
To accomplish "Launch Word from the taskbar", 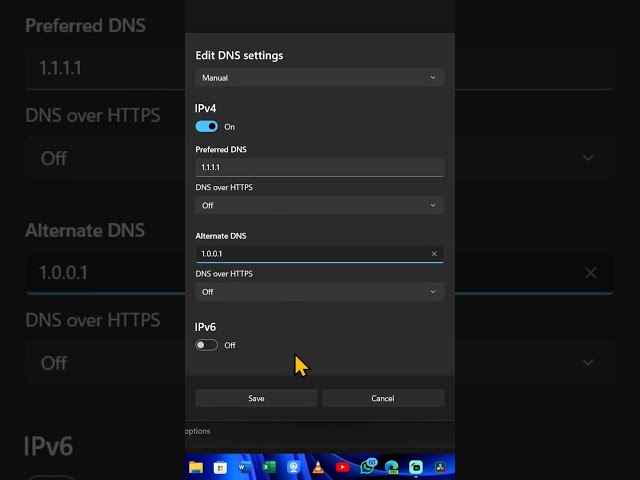I will point(245,467).
